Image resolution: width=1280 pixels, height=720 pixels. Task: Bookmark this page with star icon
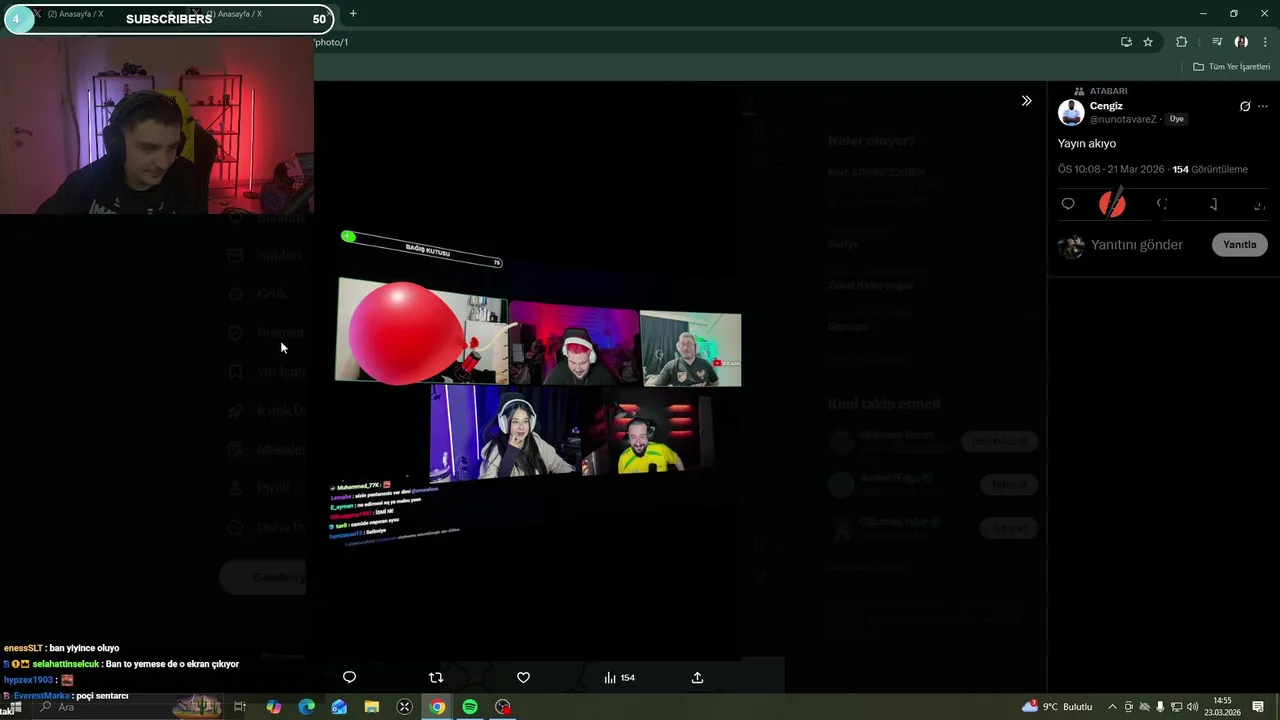pyautogui.click(x=1148, y=42)
